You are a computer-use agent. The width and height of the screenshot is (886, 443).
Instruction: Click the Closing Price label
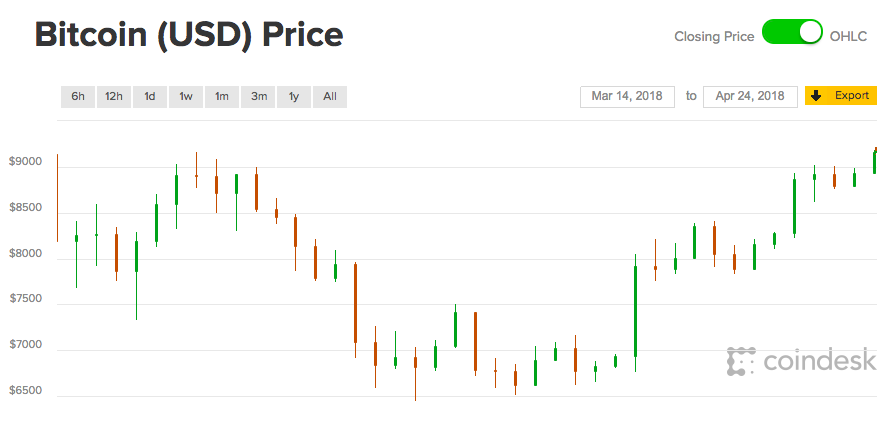coord(714,36)
